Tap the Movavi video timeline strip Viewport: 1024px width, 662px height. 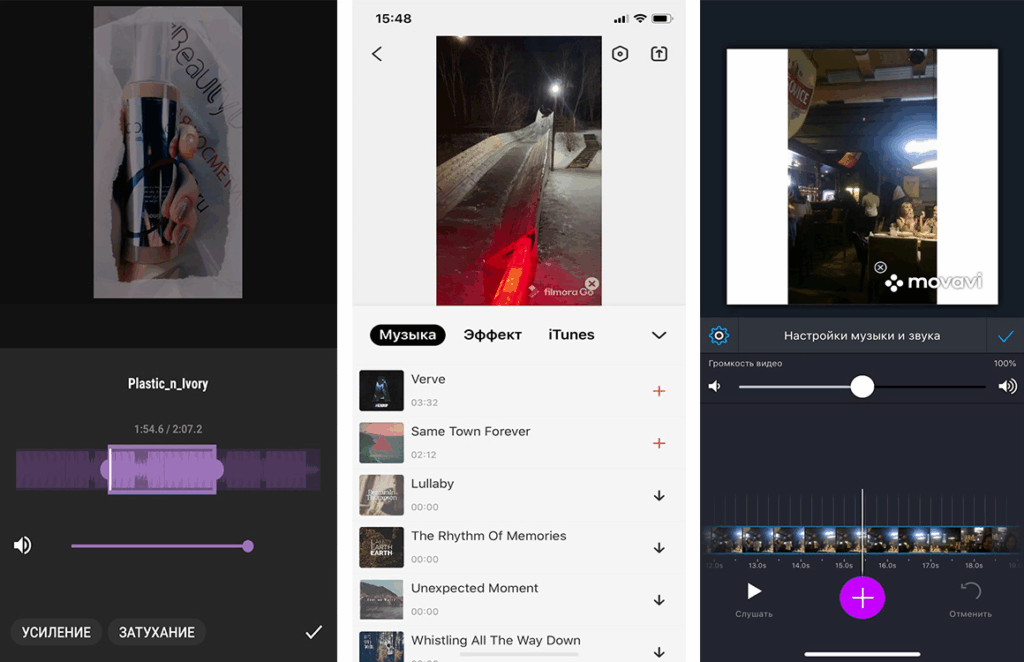862,541
